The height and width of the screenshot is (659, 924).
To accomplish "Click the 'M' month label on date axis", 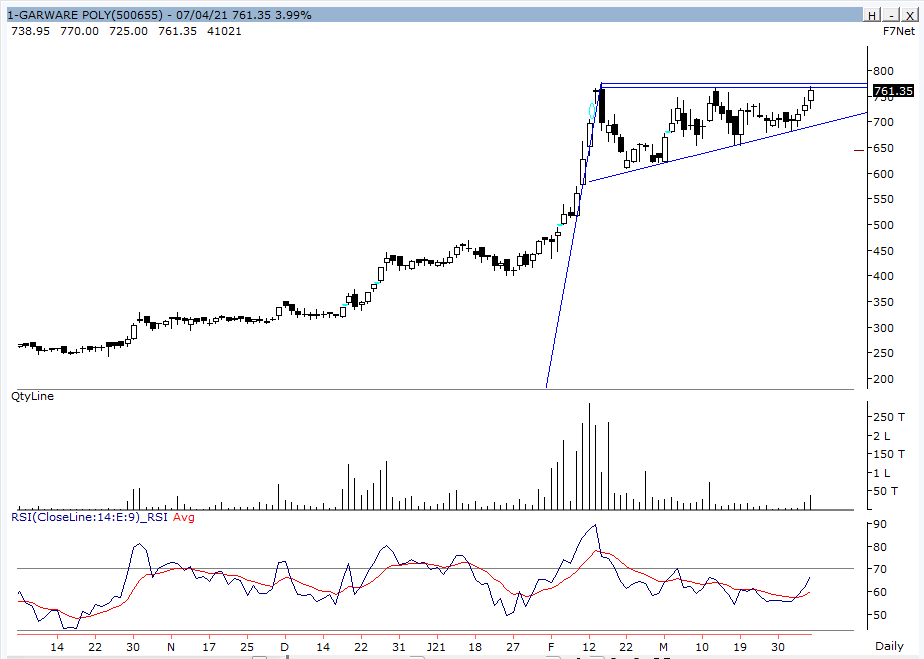I will 664,647.
